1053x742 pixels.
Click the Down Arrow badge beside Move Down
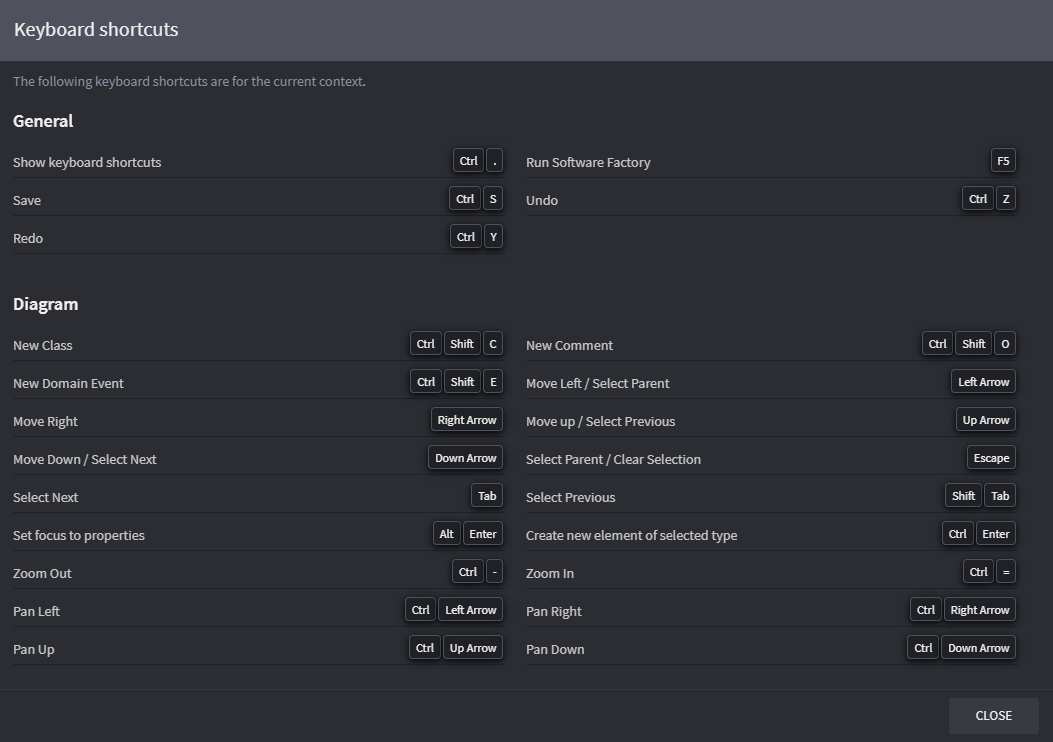(466, 458)
